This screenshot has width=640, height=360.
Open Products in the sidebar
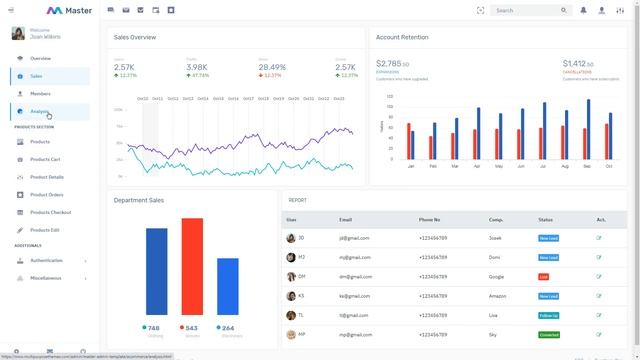[x=50, y=142]
